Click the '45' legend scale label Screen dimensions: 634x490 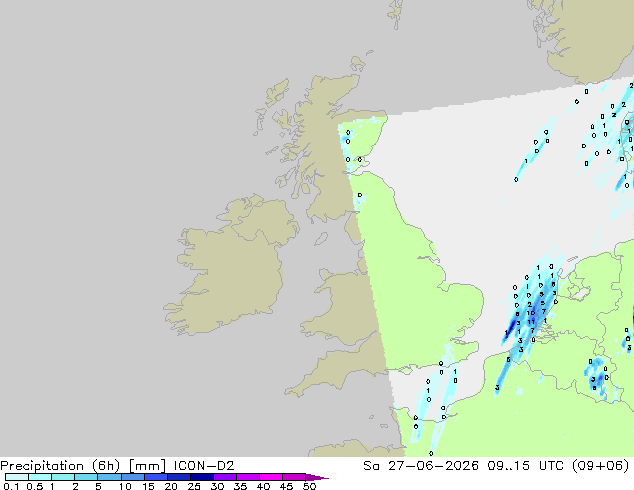click(x=286, y=486)
